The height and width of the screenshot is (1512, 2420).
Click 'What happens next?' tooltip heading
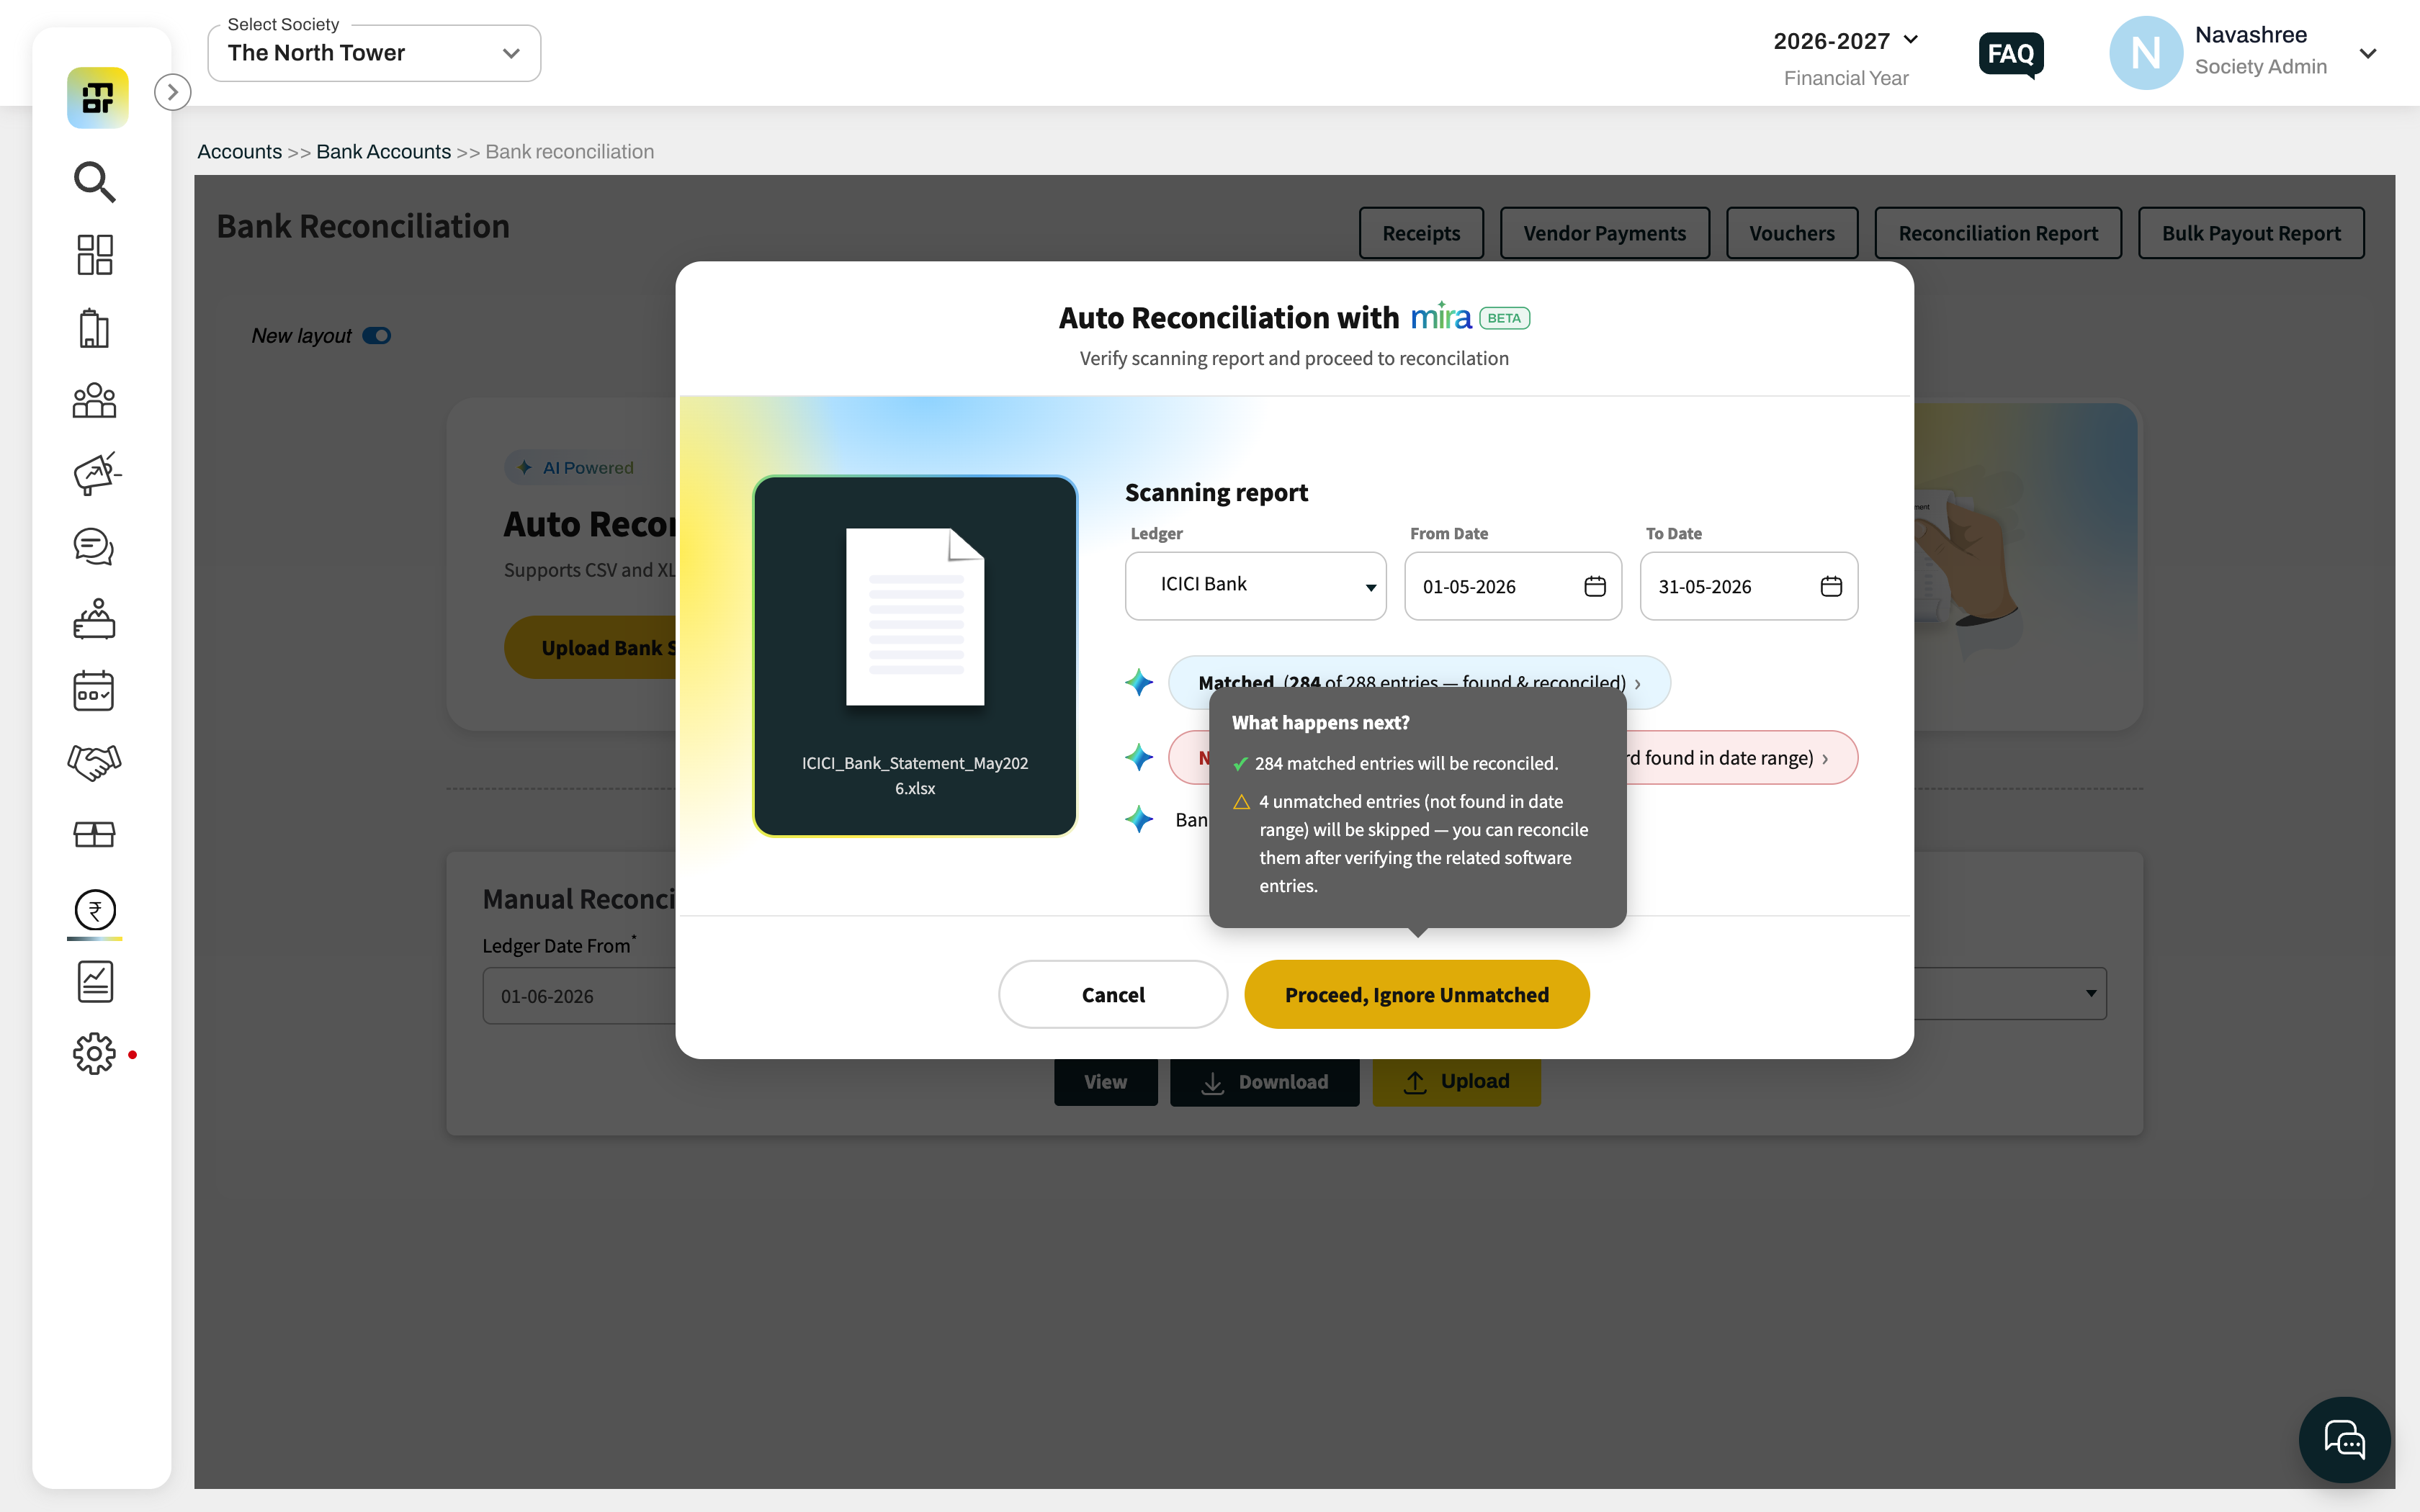pyautogui.click(x=1320, y=722)
